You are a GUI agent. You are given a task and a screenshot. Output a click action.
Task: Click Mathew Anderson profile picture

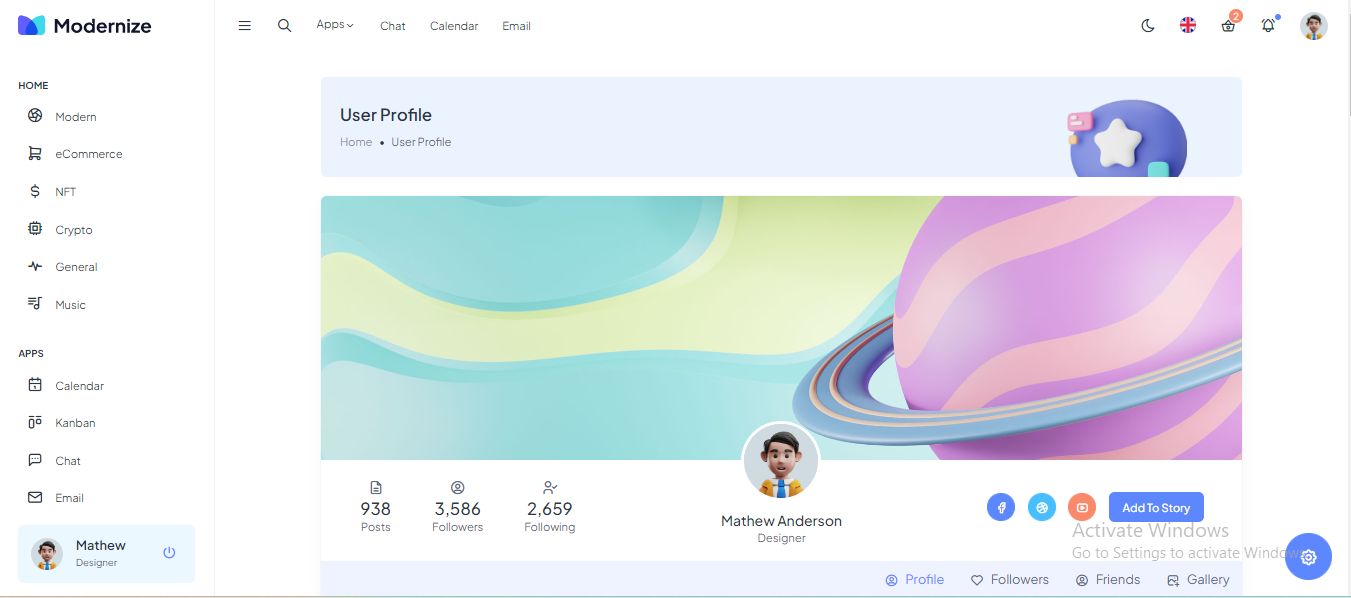pyautogui.click(x=781, y=461)
